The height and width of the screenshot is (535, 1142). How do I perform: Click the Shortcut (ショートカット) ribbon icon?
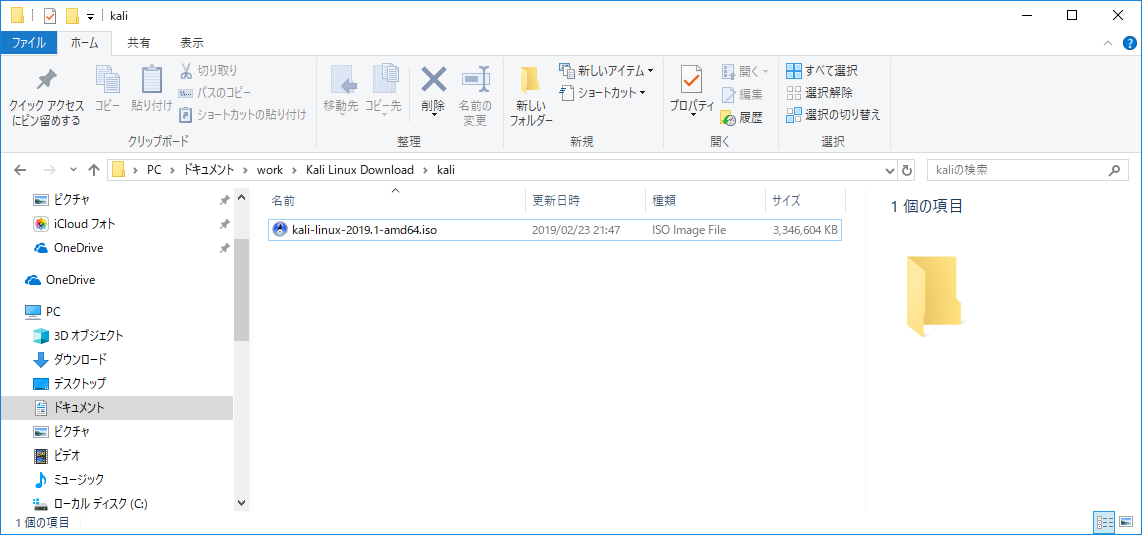567,92
